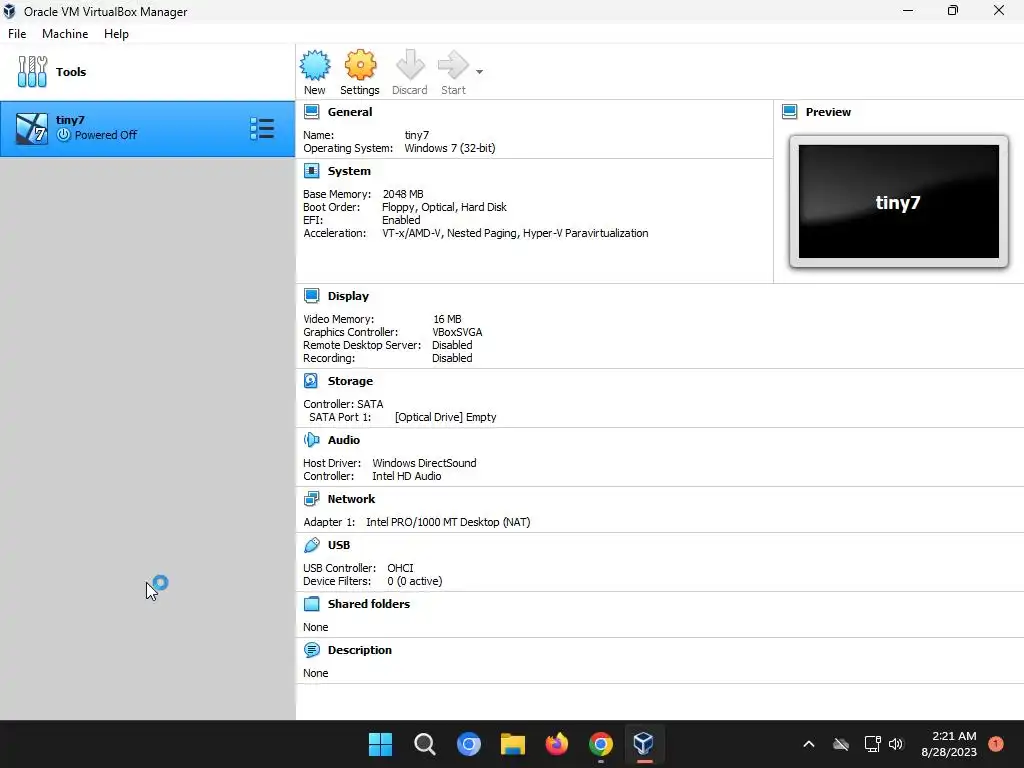Open the Windows Start button on taskbar
The image size is (1024, 768).
381,744
